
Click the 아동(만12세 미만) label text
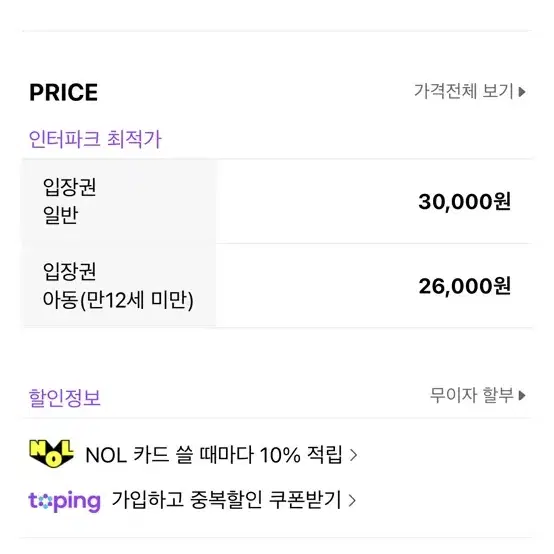tap(118, 300)
